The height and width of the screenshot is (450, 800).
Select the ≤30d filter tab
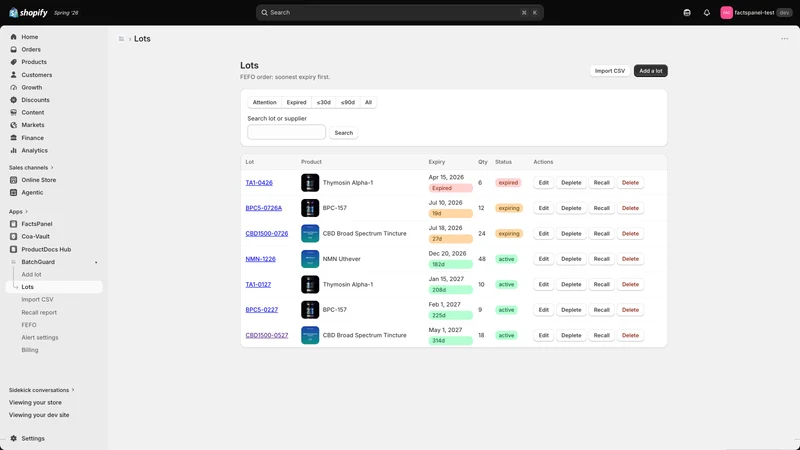(323, 103)
